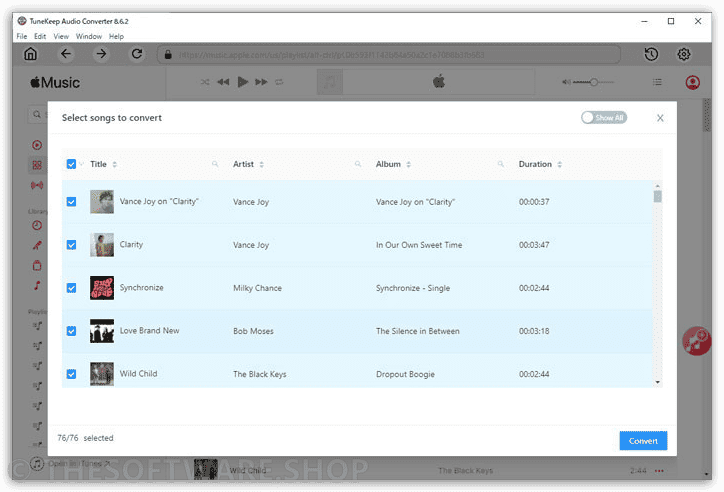Click the red add-to-convert floating button
Image resolution: width=724 pixels, height=492 pixels.
(696, 341)
